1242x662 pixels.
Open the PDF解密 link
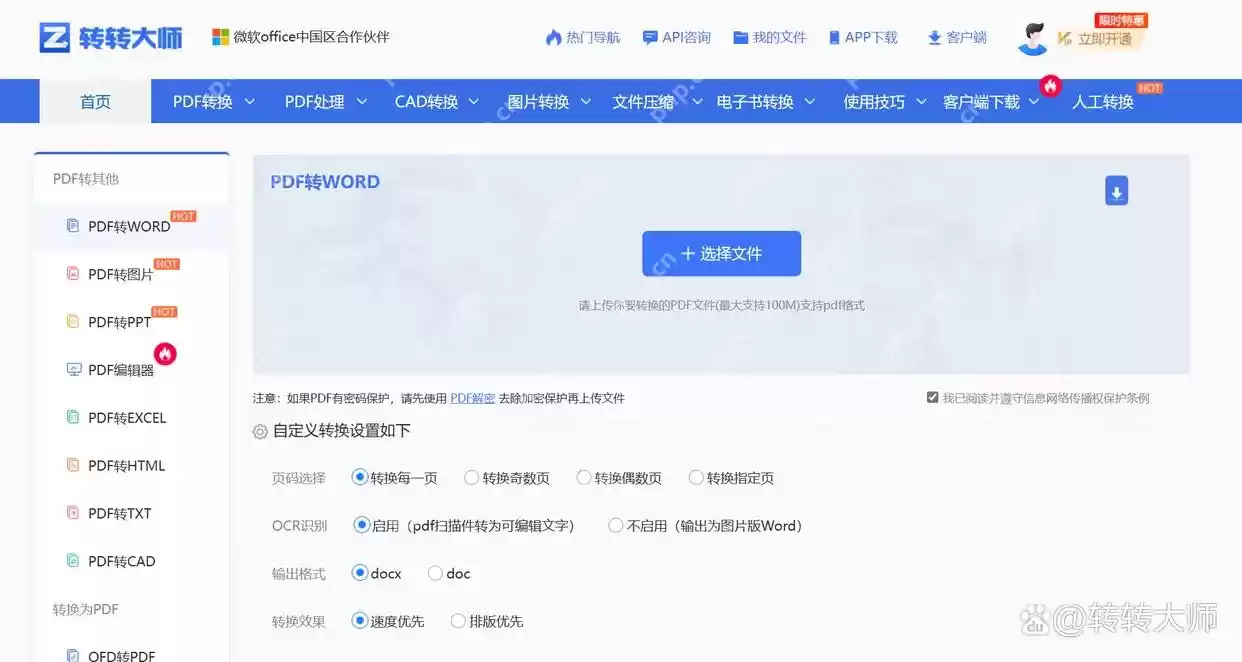(x=472, y=397)
